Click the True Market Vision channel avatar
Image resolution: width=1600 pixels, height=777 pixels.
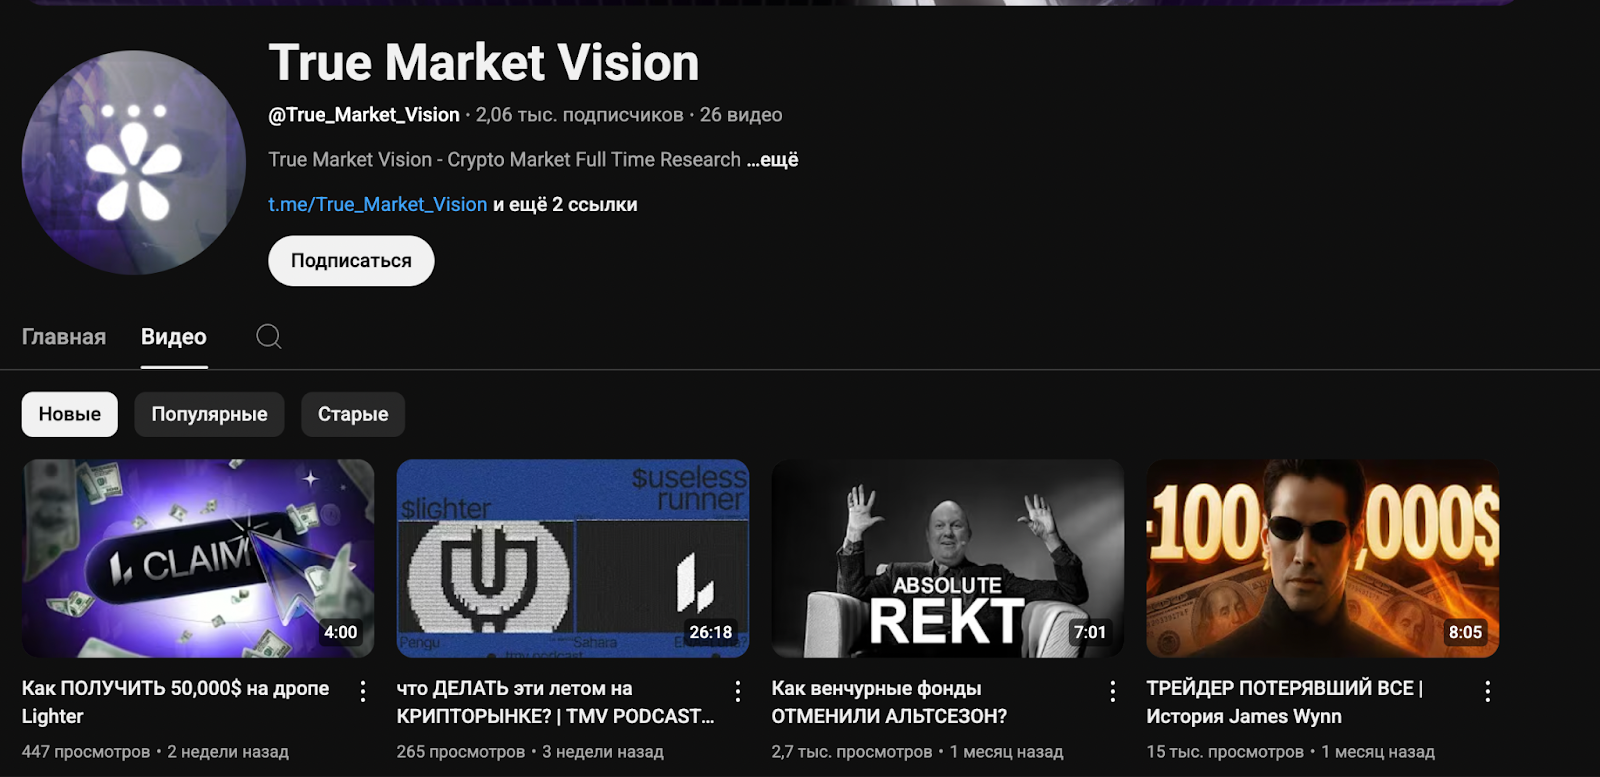(x=134, y=163)
